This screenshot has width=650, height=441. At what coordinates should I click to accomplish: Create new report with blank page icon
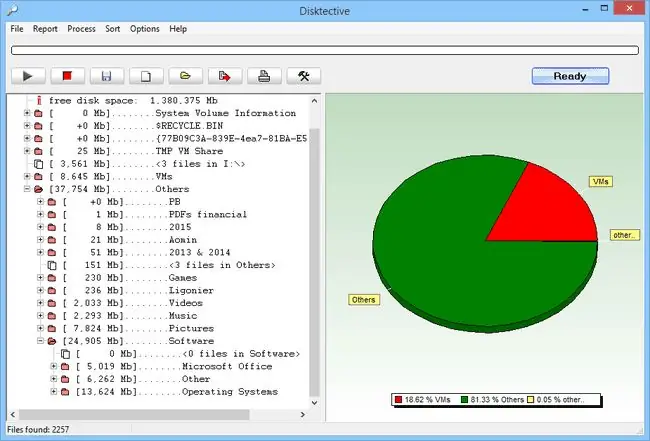tap(146, 76)
